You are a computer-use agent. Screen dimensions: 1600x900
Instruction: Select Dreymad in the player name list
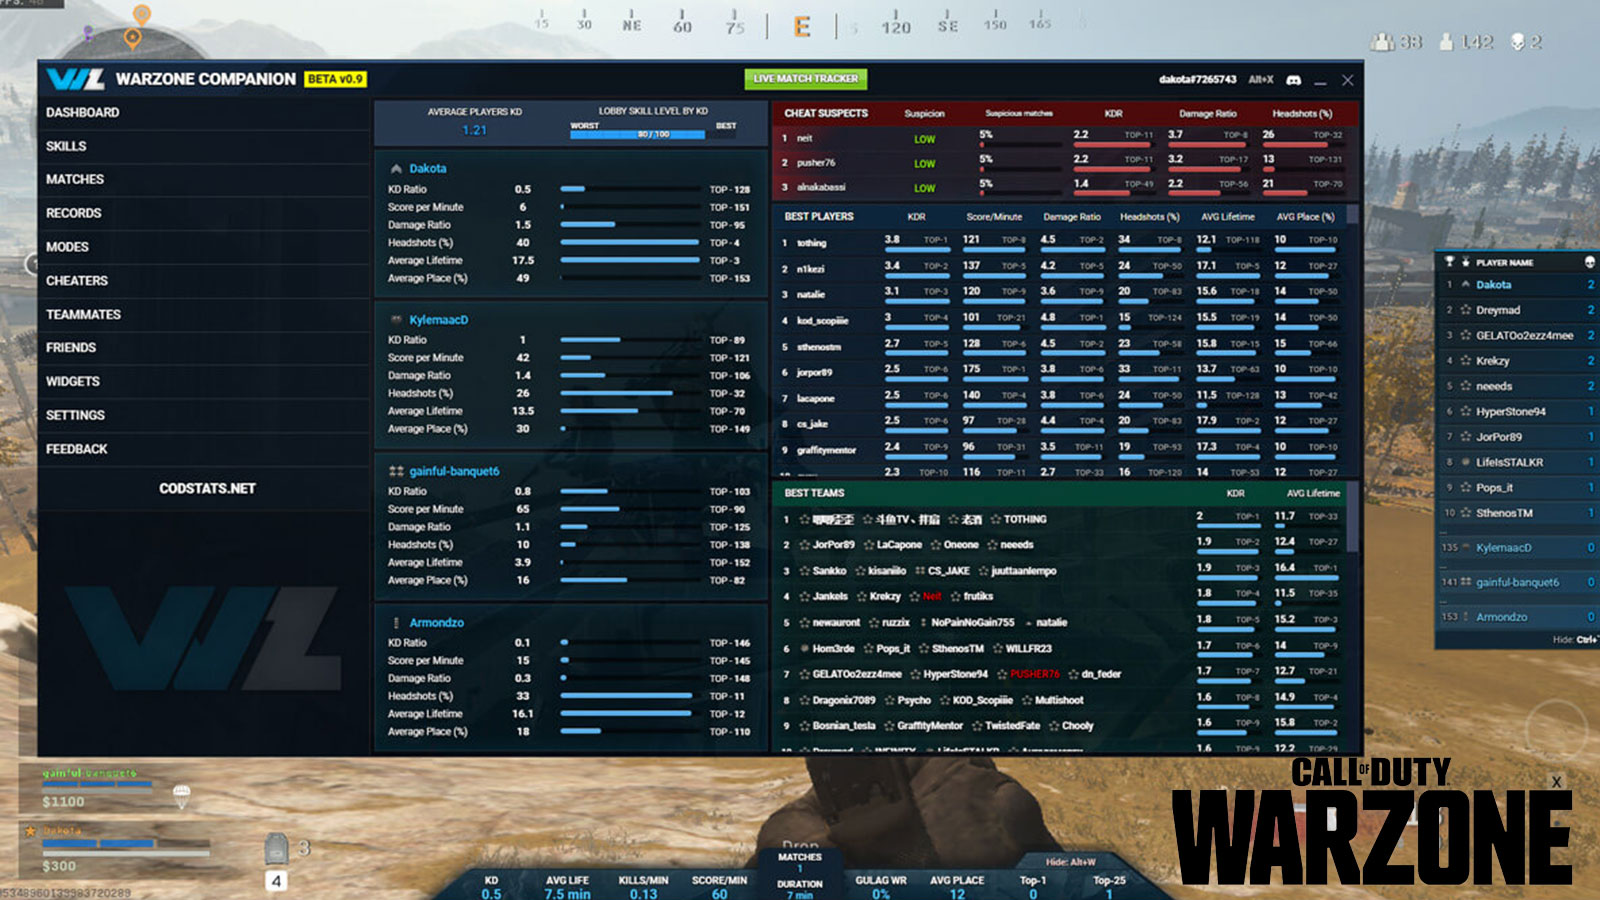pos(1498,310)
